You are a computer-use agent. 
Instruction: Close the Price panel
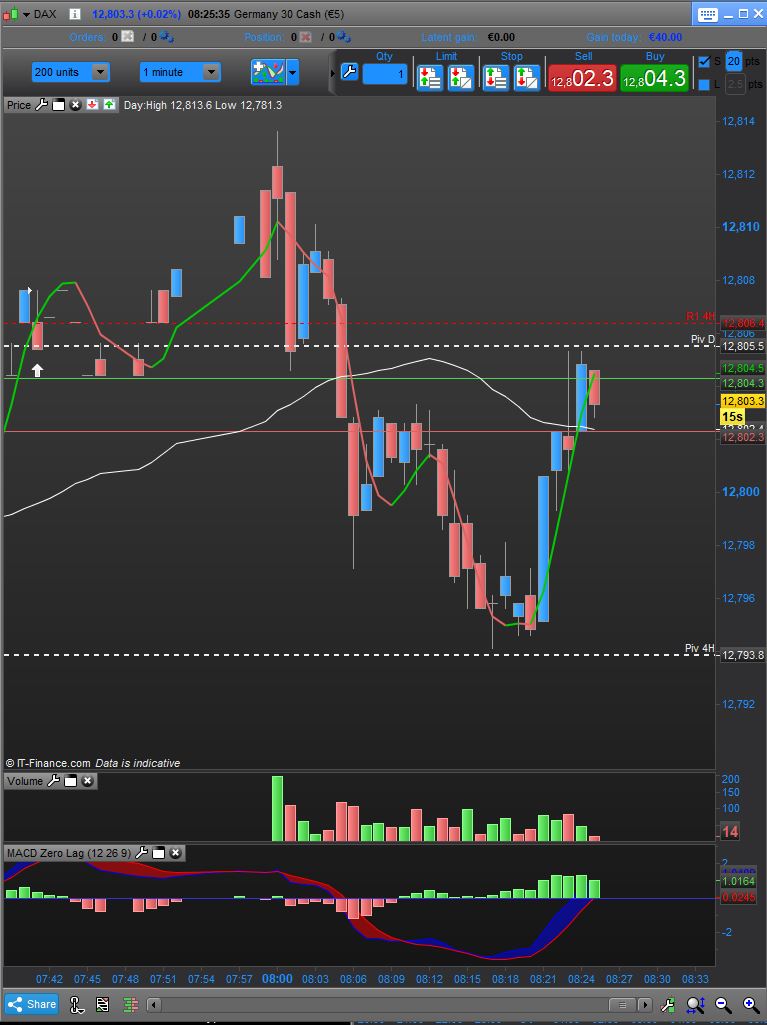click(75, 105)
